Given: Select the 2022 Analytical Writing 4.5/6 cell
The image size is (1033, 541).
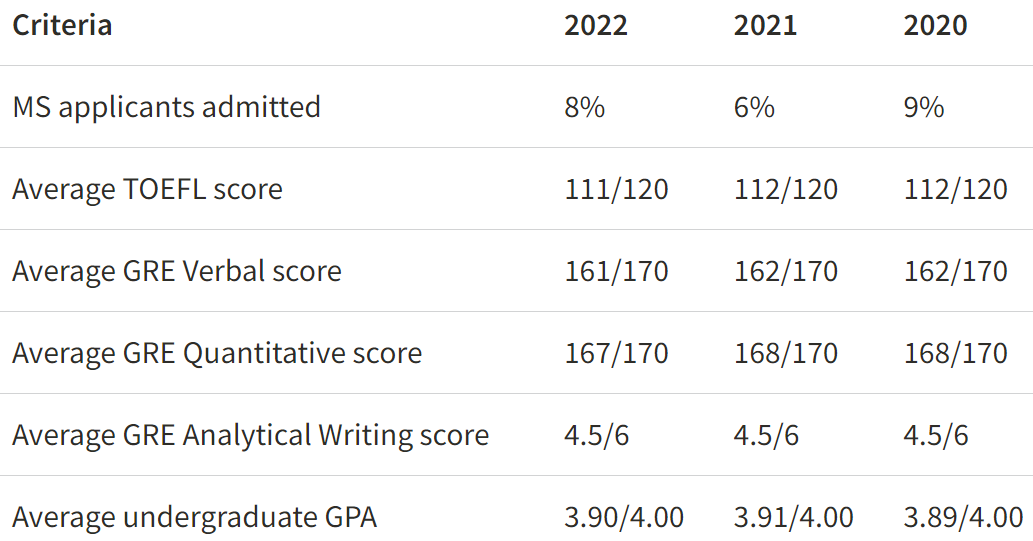Looking at the screenshot, I should [597, 436].
